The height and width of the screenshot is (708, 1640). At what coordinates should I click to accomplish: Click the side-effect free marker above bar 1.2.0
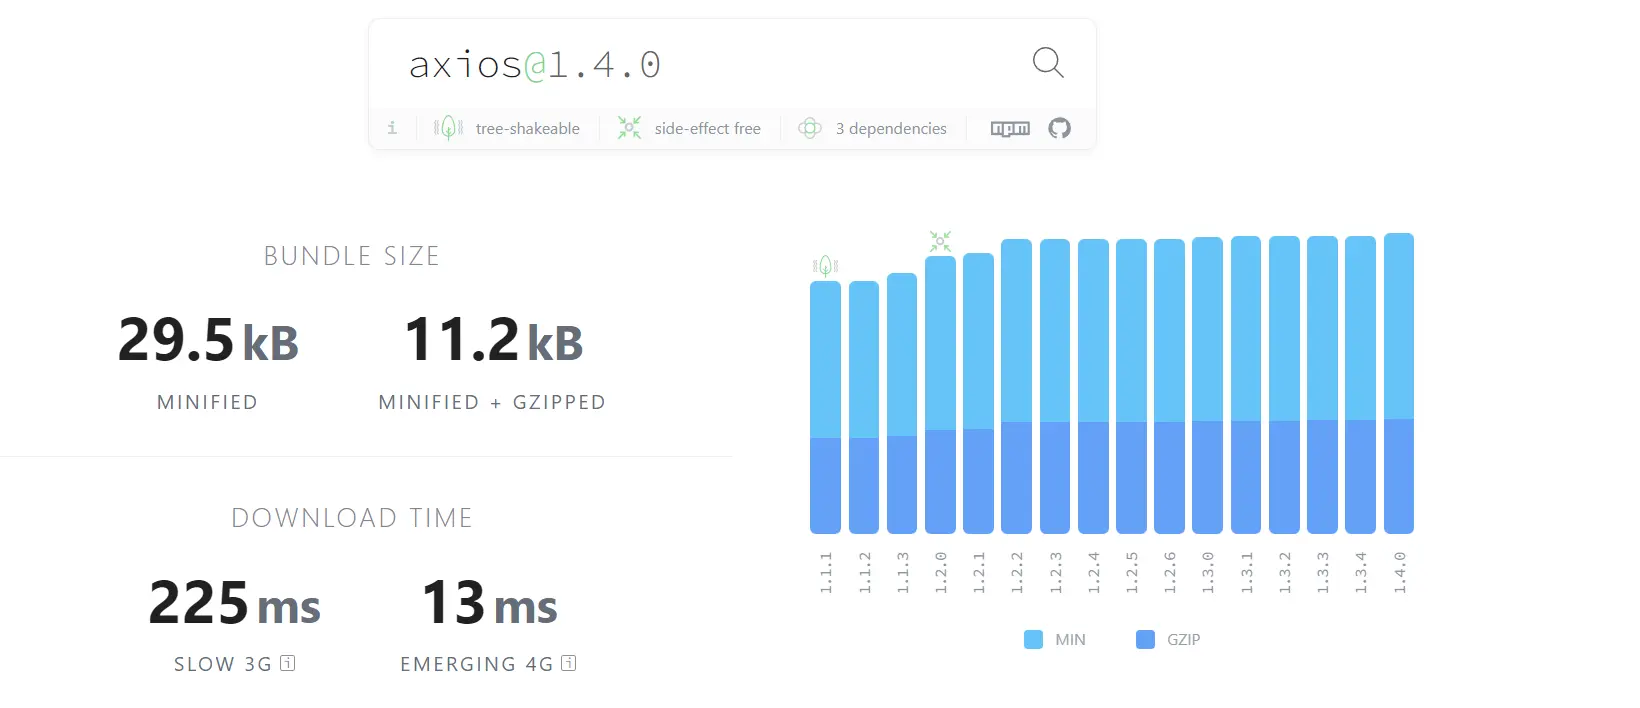[940, 241]
